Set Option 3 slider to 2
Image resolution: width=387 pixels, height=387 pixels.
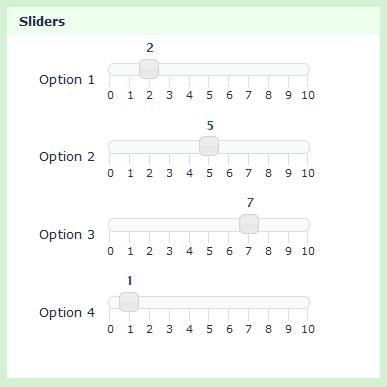pos(149,225)
